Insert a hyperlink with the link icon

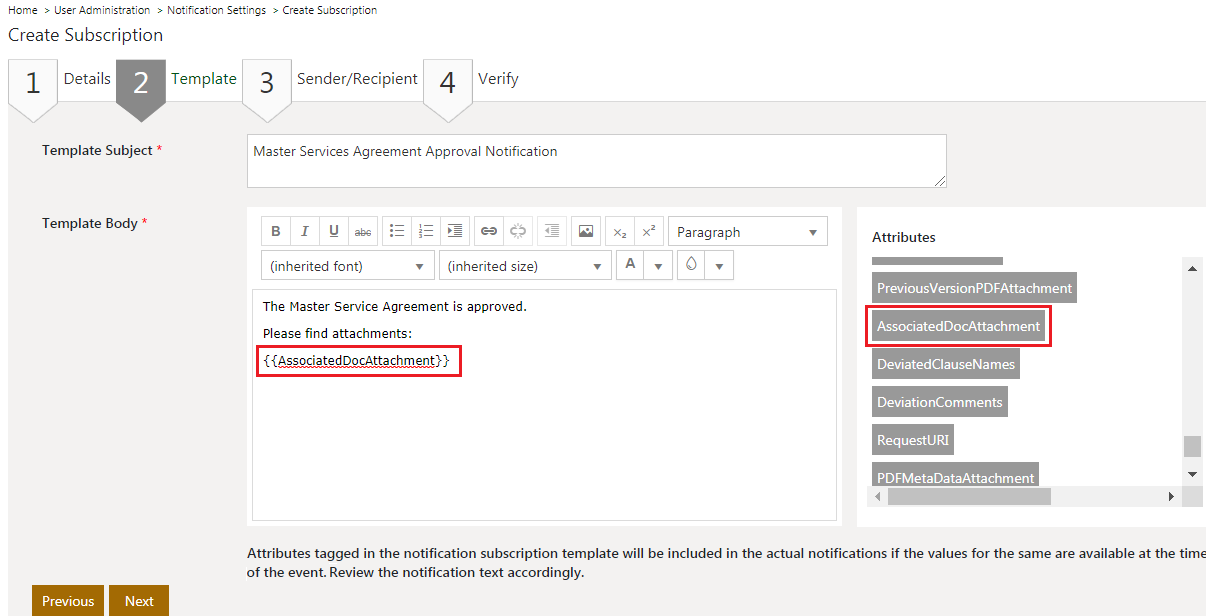coord(489,231)
